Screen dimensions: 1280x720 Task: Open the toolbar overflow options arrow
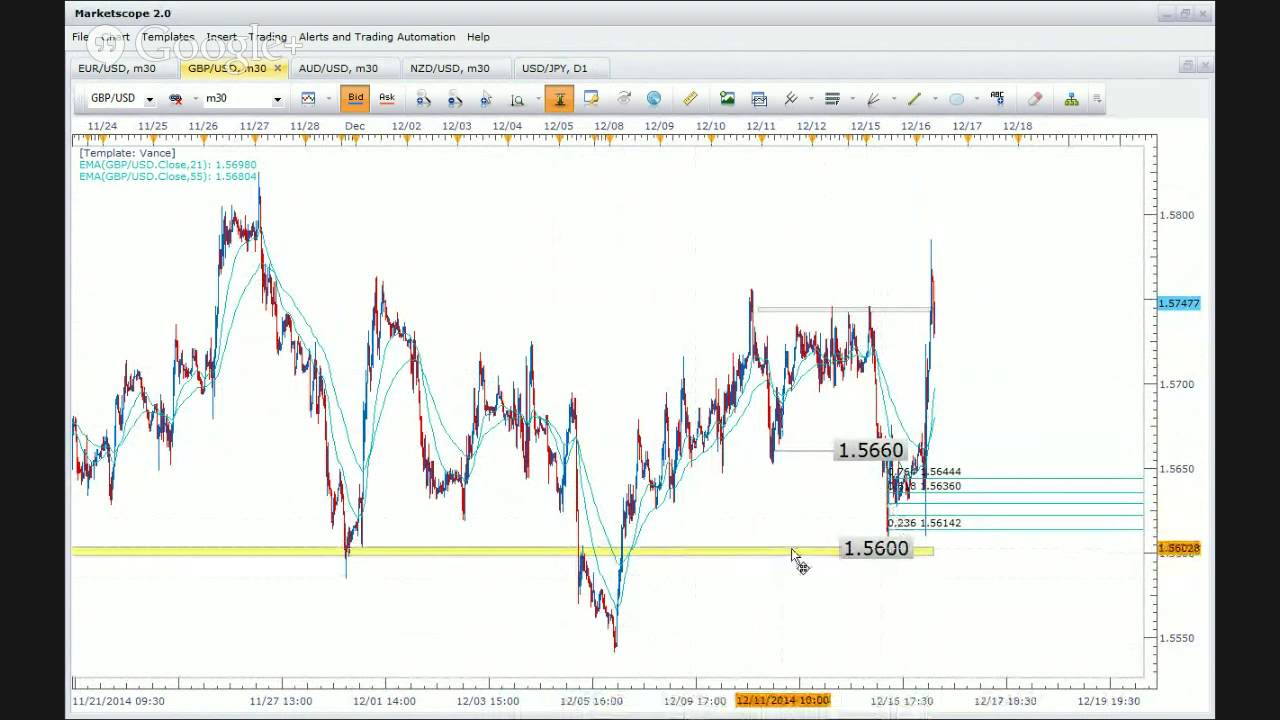click(x=1097, y=98)
